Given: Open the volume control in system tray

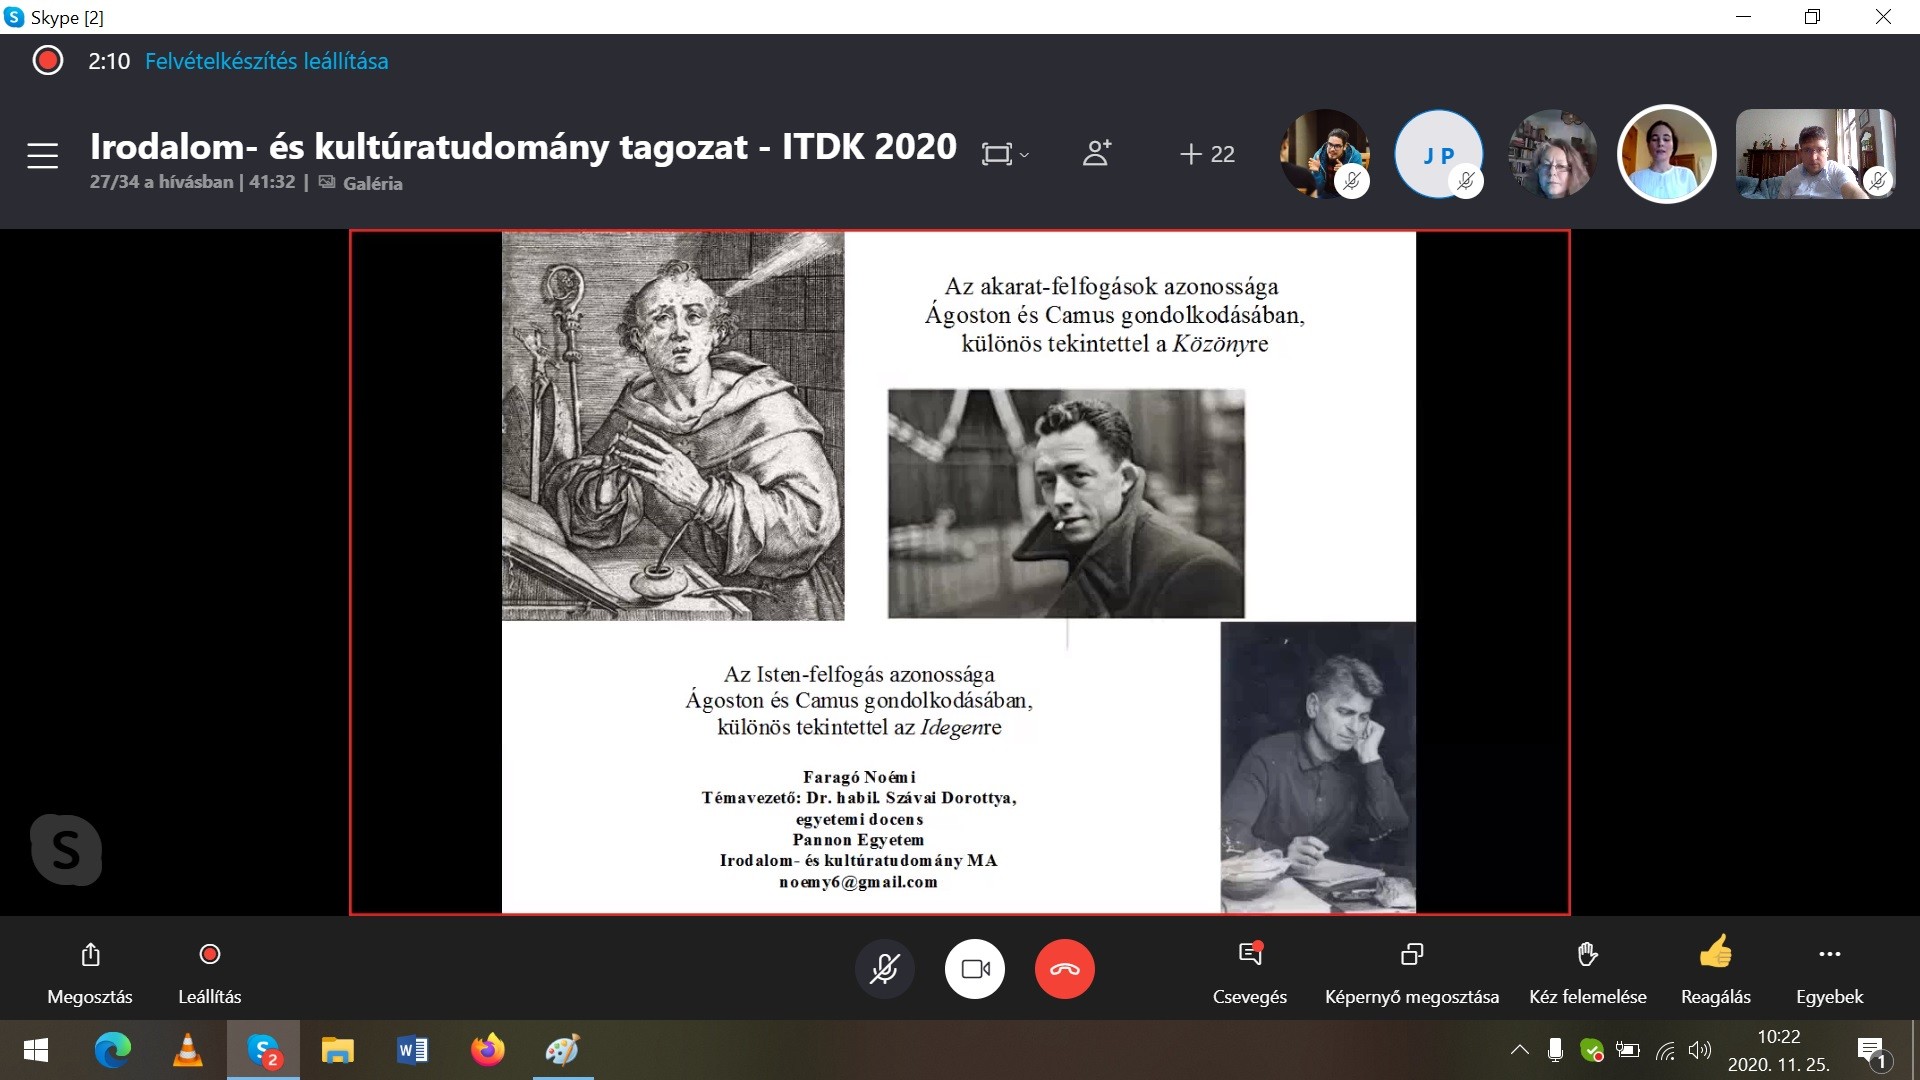Looking at the screenshot, I should pyautogui.click(x=1699, y=1050).
